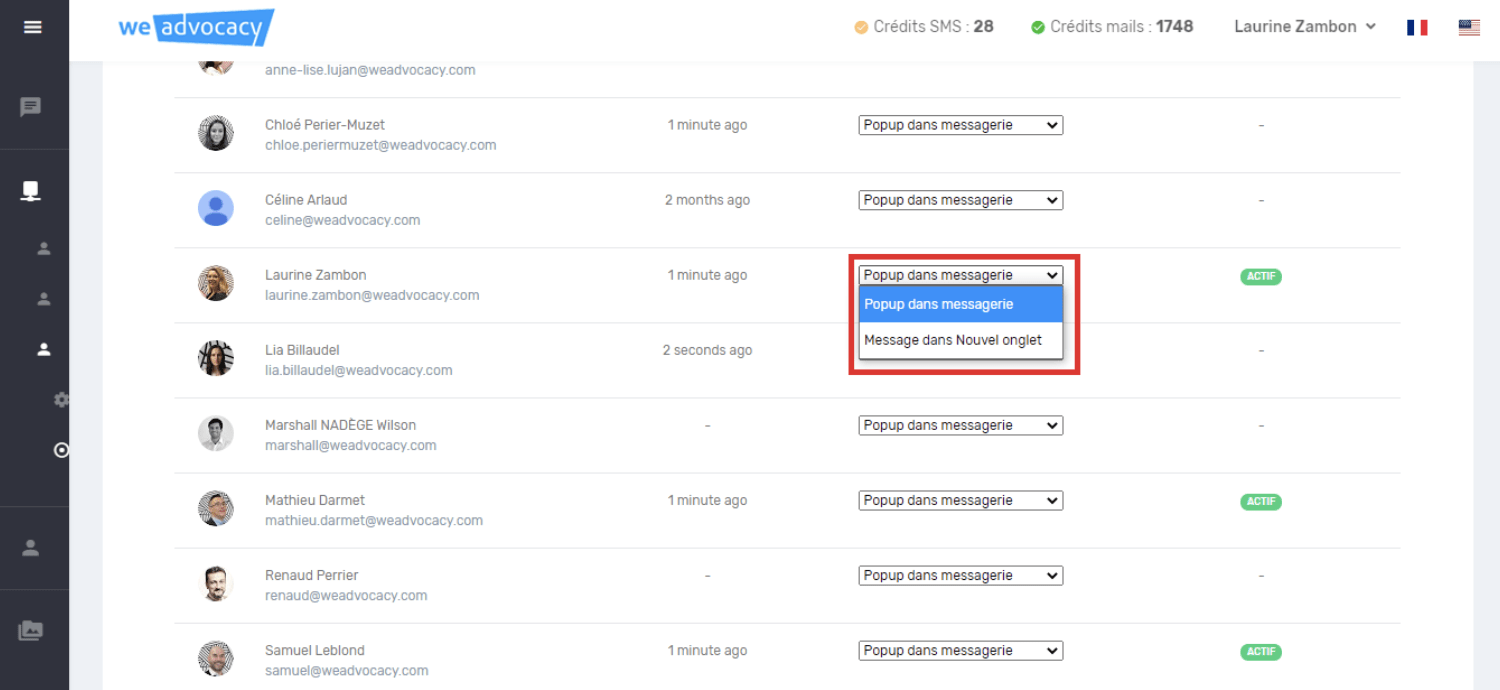The height and width of the screenshot is (690, 1500).
Task: Click ACTIF badge in Samuel Leblond's row
Action: [x=1261, y=652]
